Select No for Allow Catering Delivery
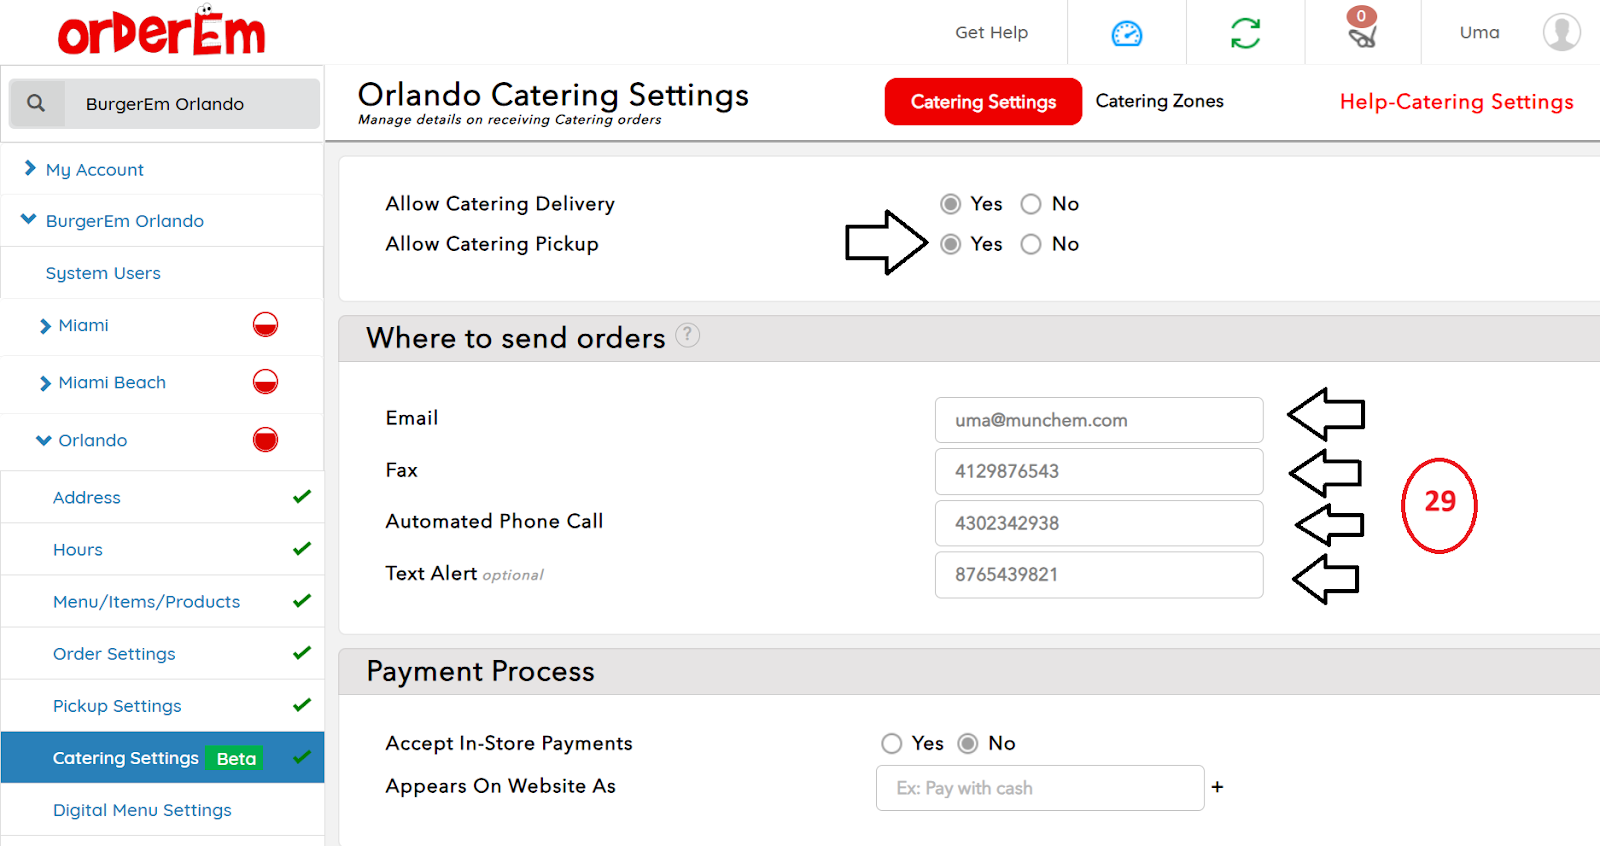Viewport: 1600px width, 846px height. point(1031,204)
